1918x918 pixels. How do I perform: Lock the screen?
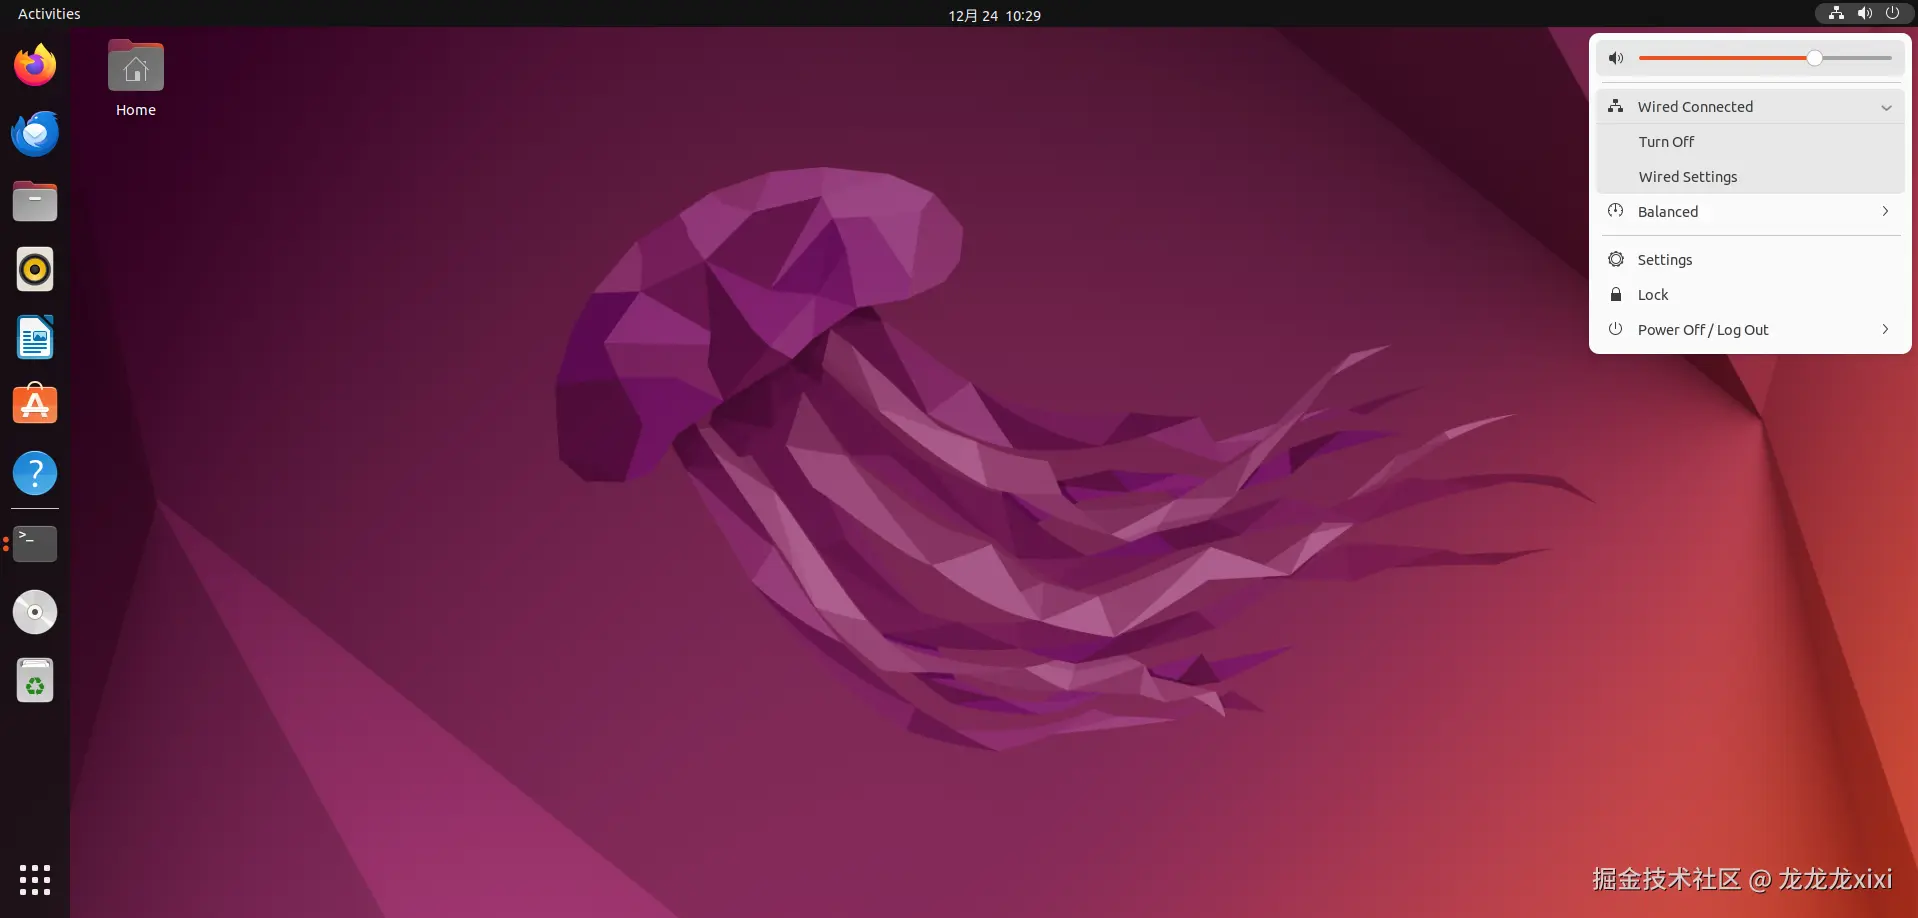(1750, 294)
